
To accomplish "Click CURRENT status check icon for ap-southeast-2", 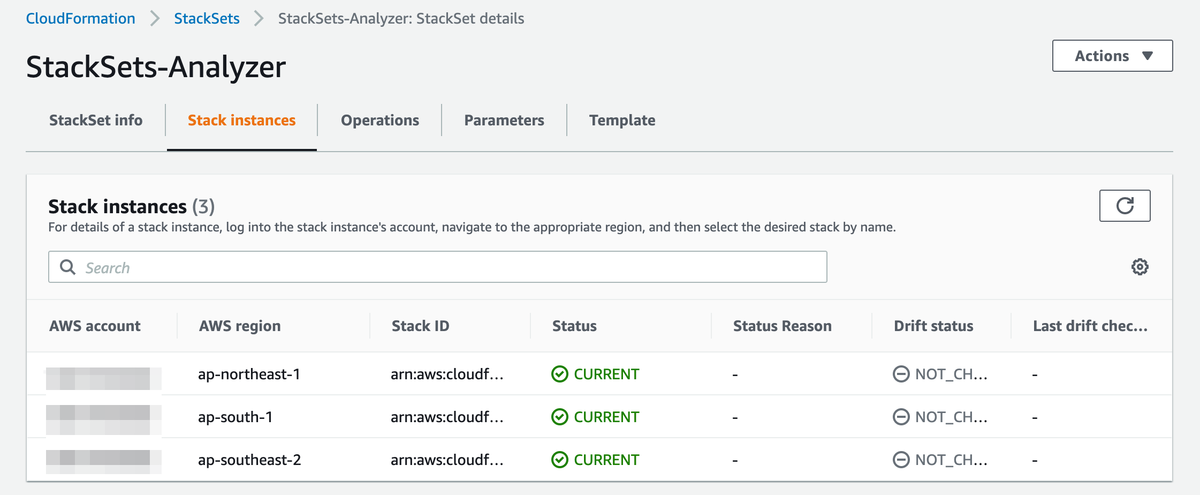I will (x=560, y=460).
